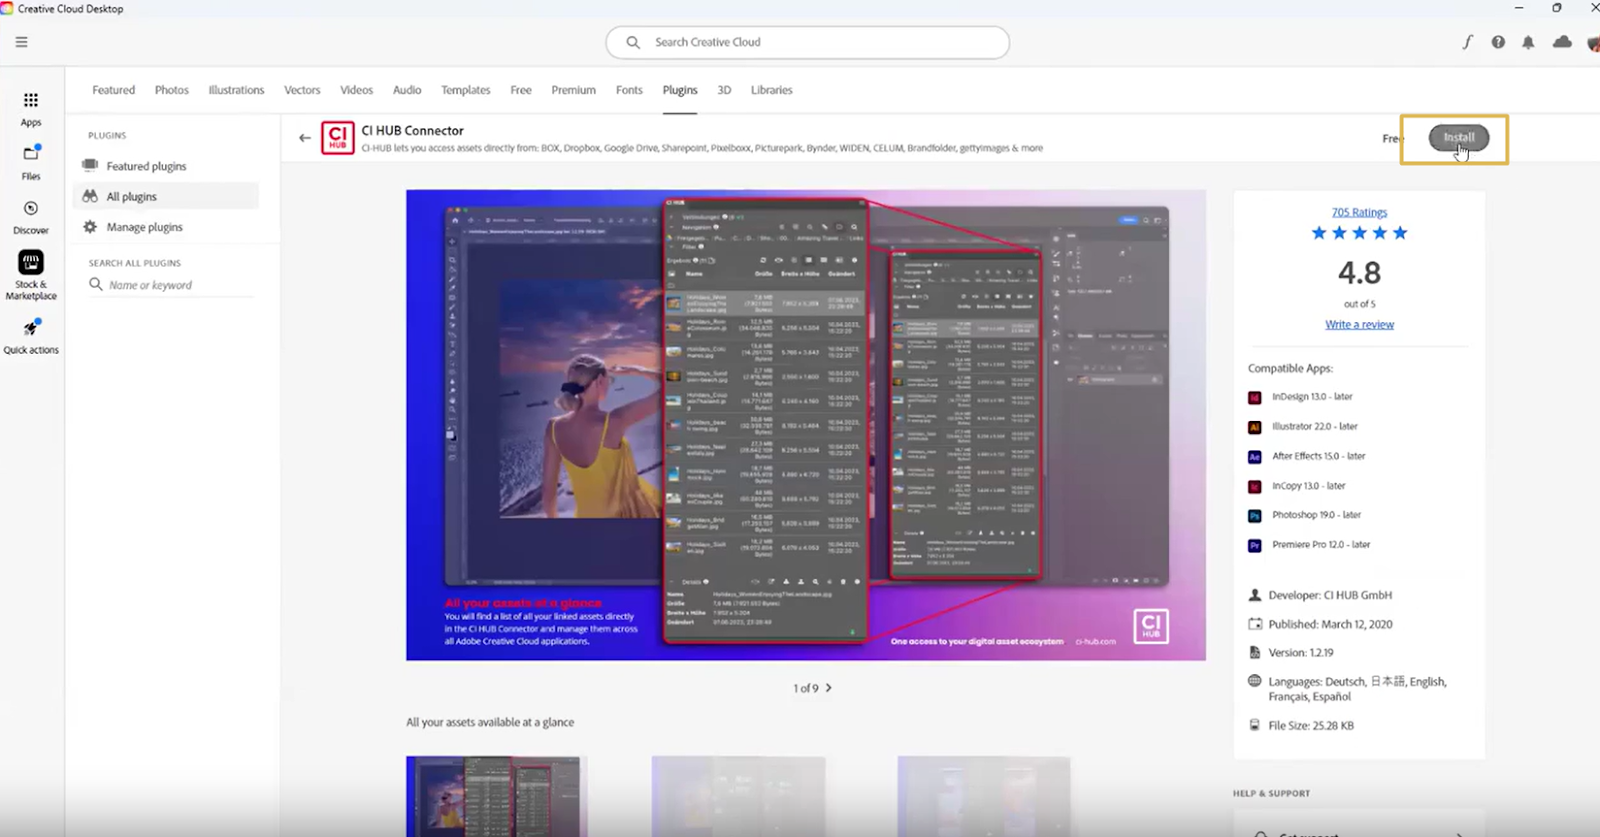Open the 705 Ratings link
The height and width of the screenshot is (837, 1600).
(x=1359, y=212)
